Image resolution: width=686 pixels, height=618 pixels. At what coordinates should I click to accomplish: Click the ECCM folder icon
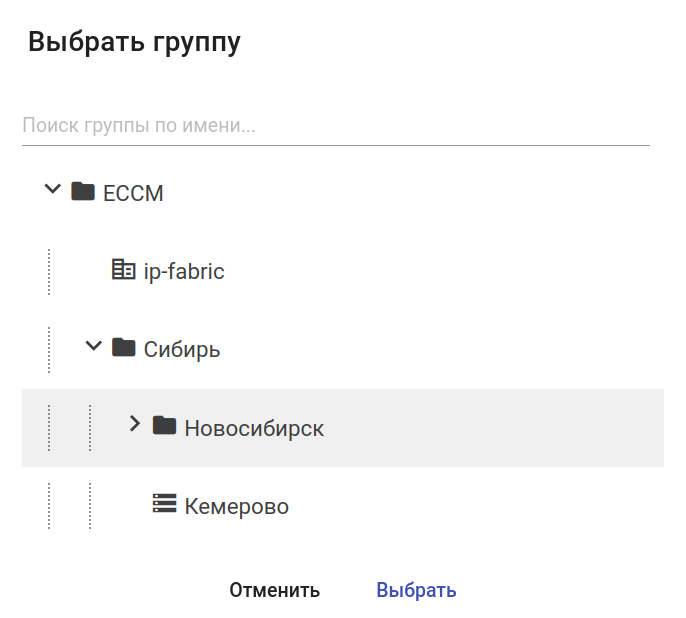coord(83,191)
